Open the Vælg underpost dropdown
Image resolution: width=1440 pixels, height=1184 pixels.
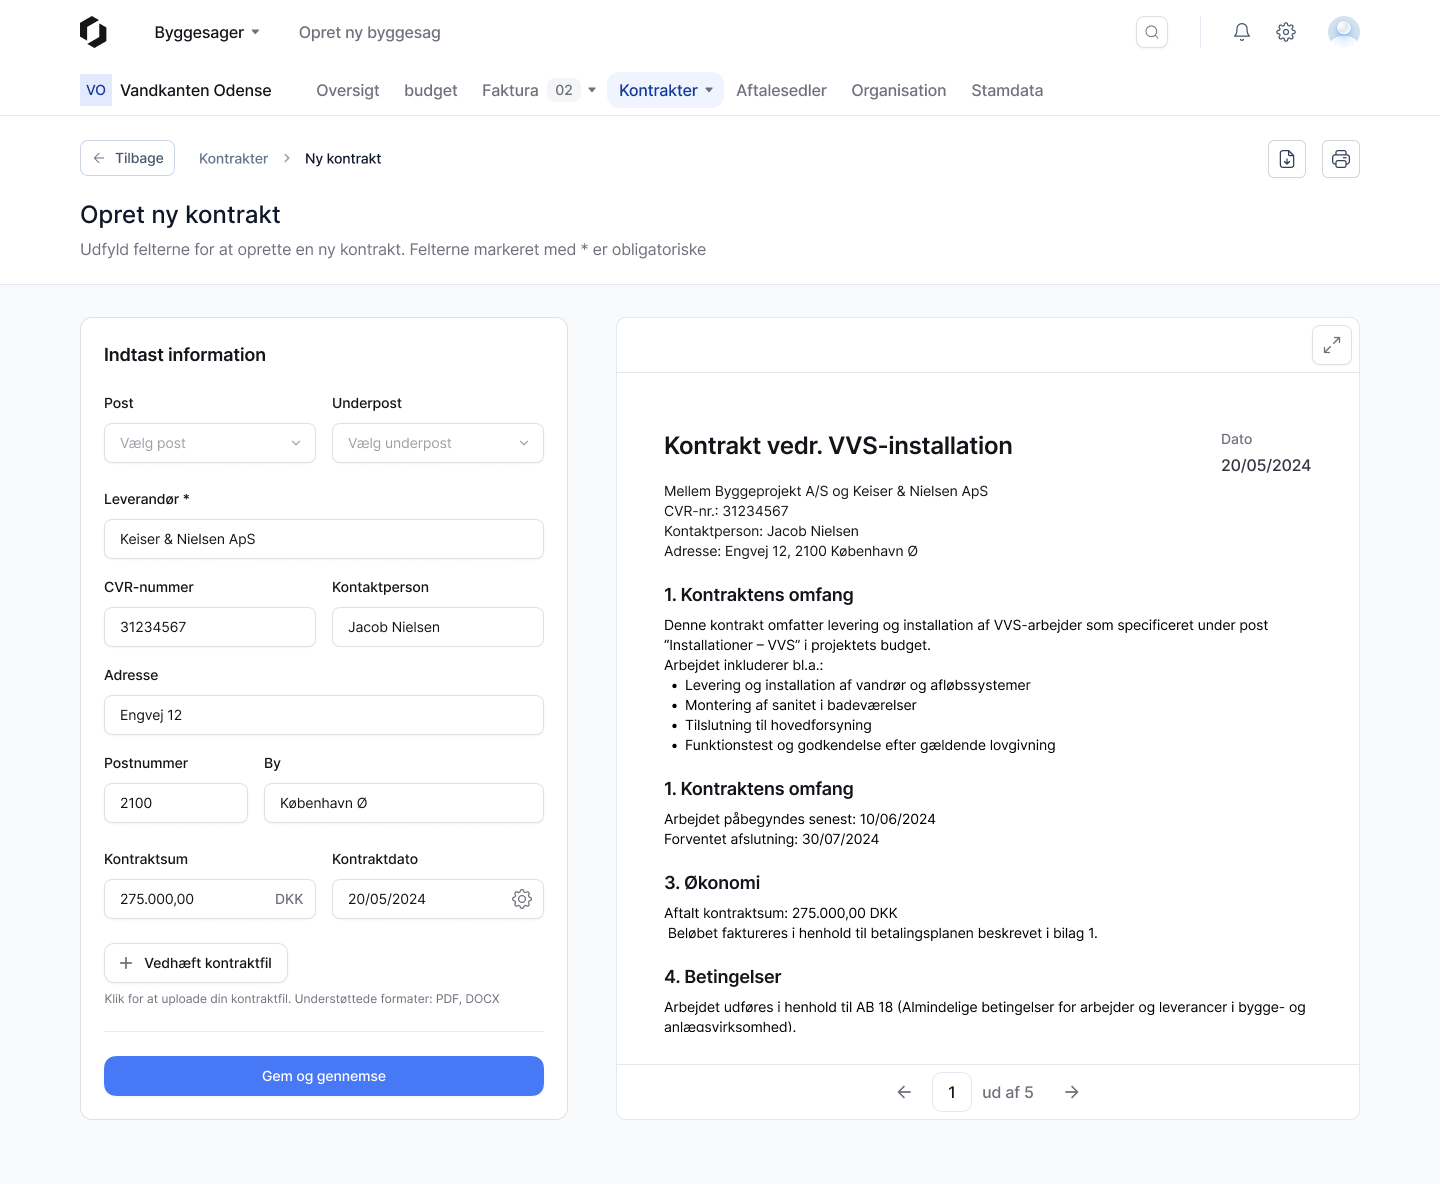tap(437, 443)
